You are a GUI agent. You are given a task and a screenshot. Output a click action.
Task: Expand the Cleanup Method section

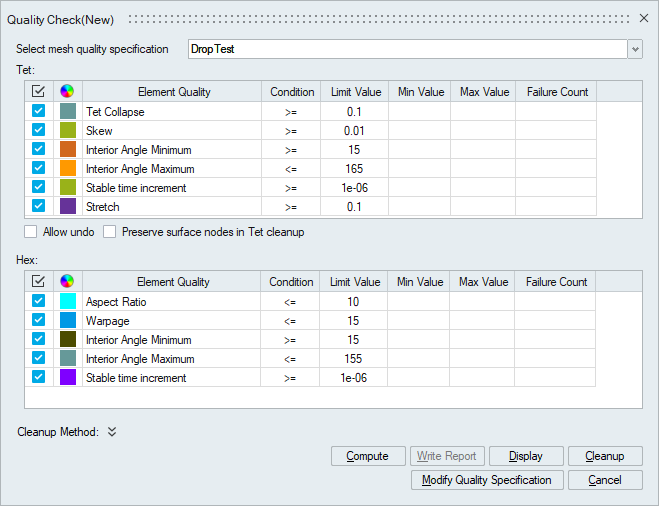(112, 432)
